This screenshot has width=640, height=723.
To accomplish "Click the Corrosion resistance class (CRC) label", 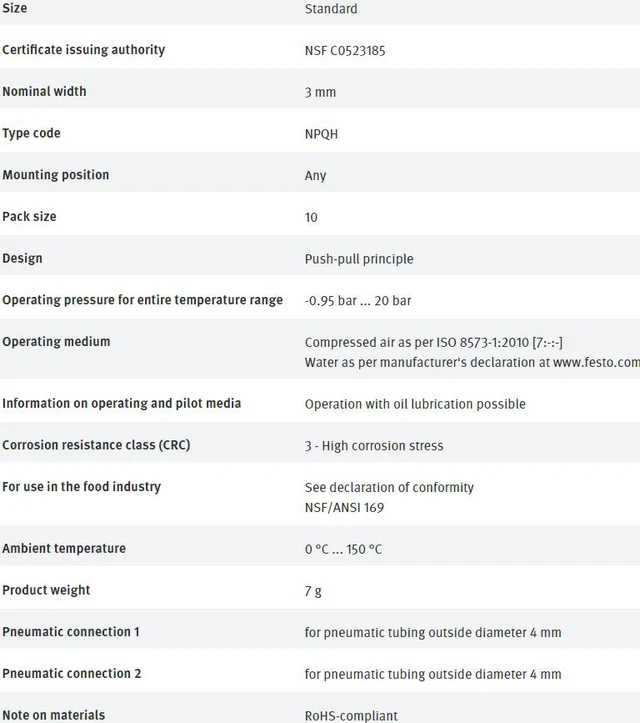I will click(x=96, y=445).
